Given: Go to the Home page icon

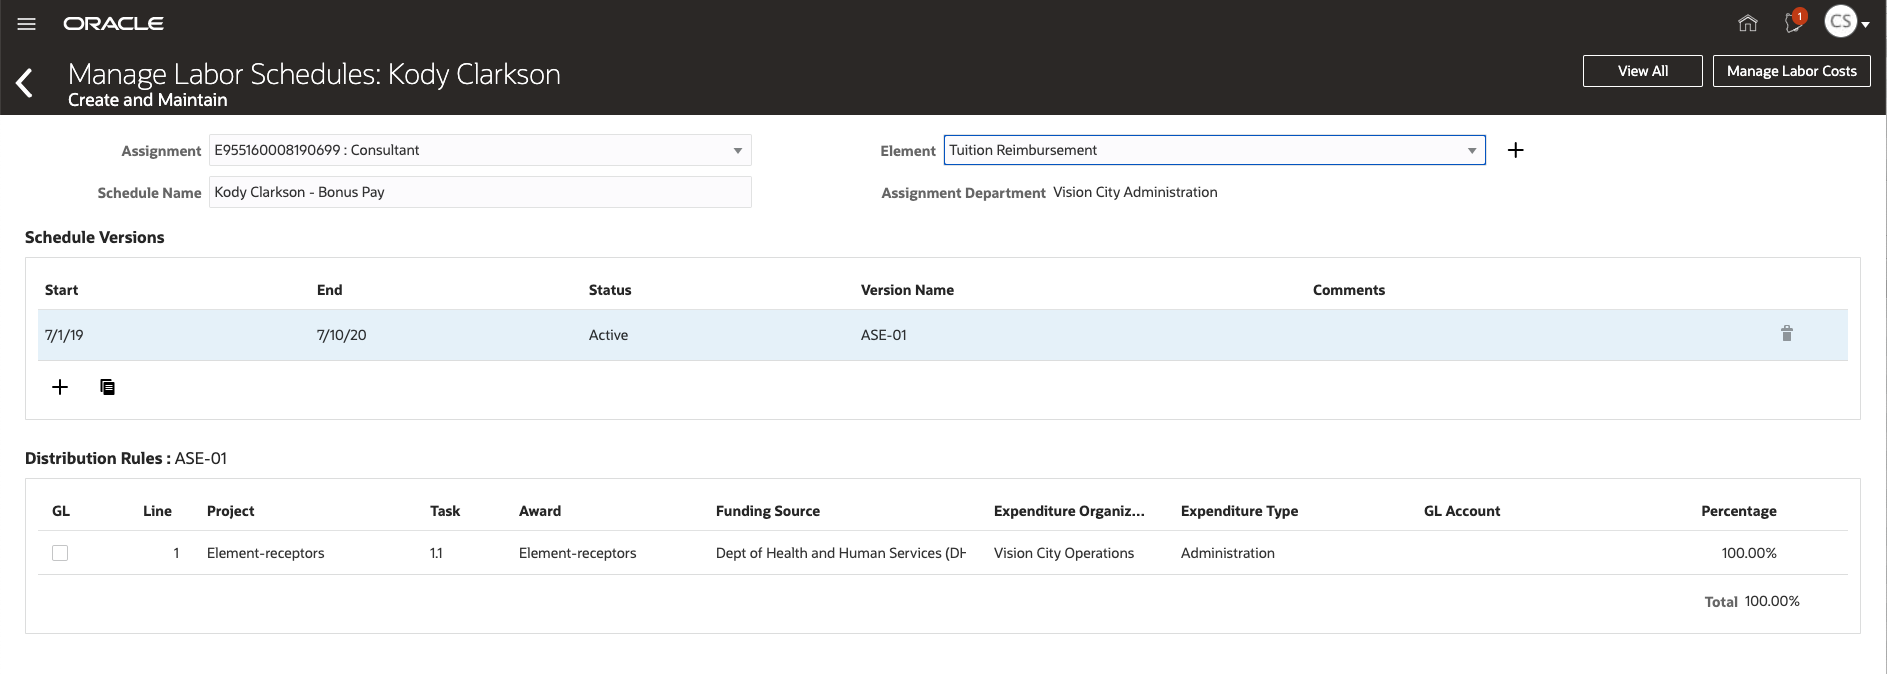Looking at the screenshot, I should [x=1747, y=23].
